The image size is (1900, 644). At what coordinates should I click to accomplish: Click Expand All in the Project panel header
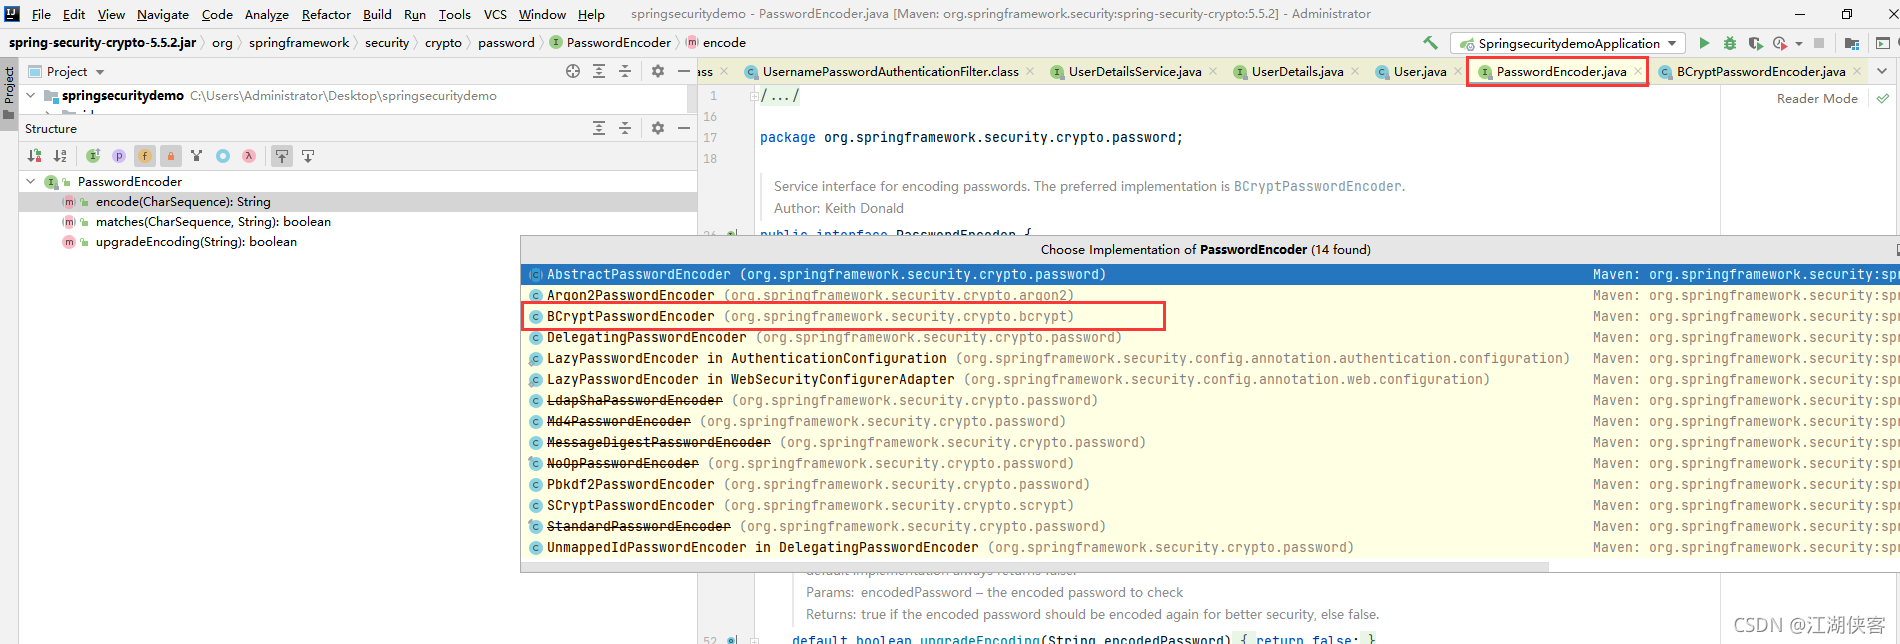pyautogui.click(x=599, y=71)
